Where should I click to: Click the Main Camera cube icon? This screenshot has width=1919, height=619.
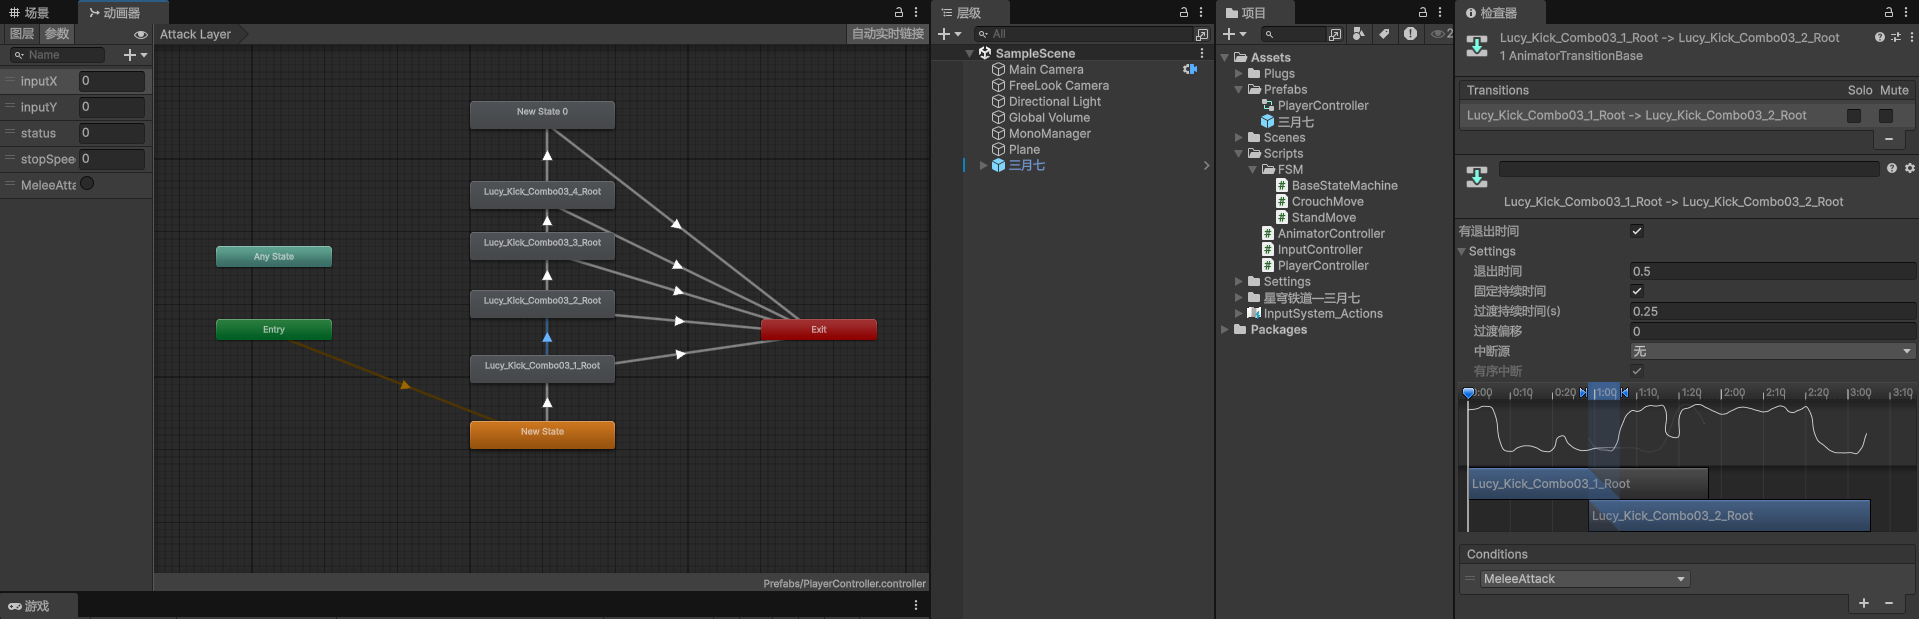point(998,69)
